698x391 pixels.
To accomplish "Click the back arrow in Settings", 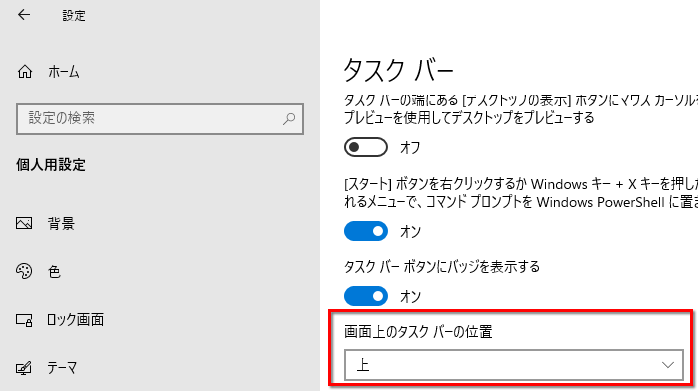I will (24, 15).
